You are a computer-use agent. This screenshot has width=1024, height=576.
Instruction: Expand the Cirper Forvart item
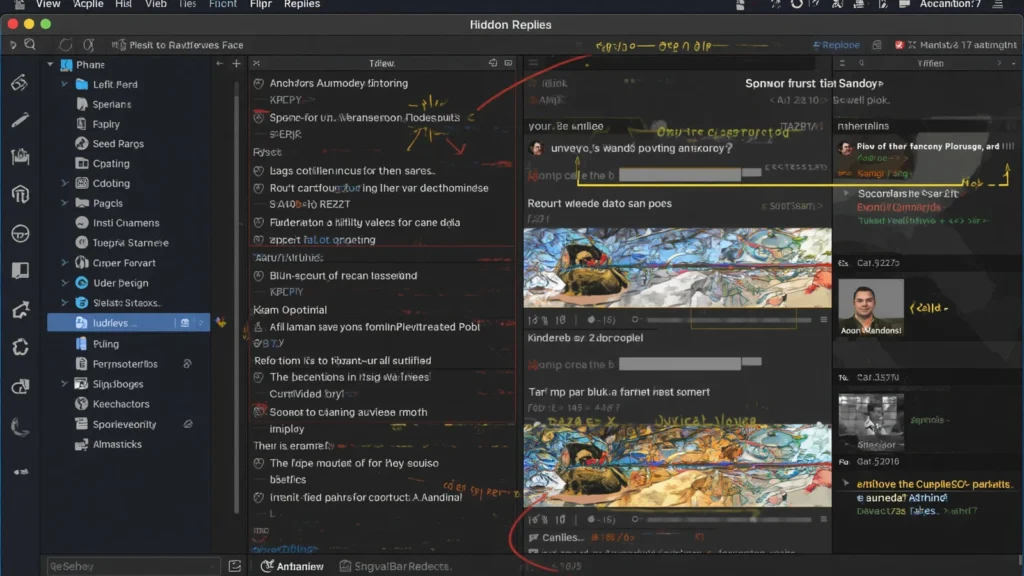tap(64, 263)
